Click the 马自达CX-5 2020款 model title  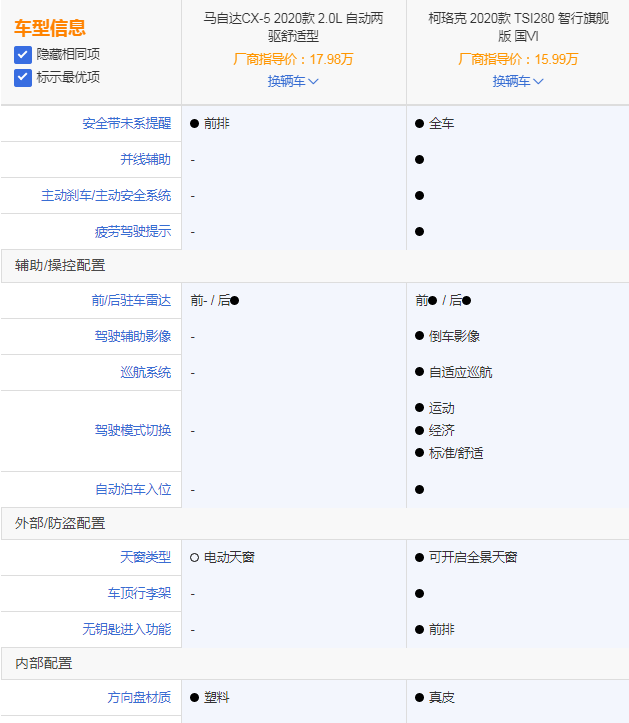(x=293, y=27)
